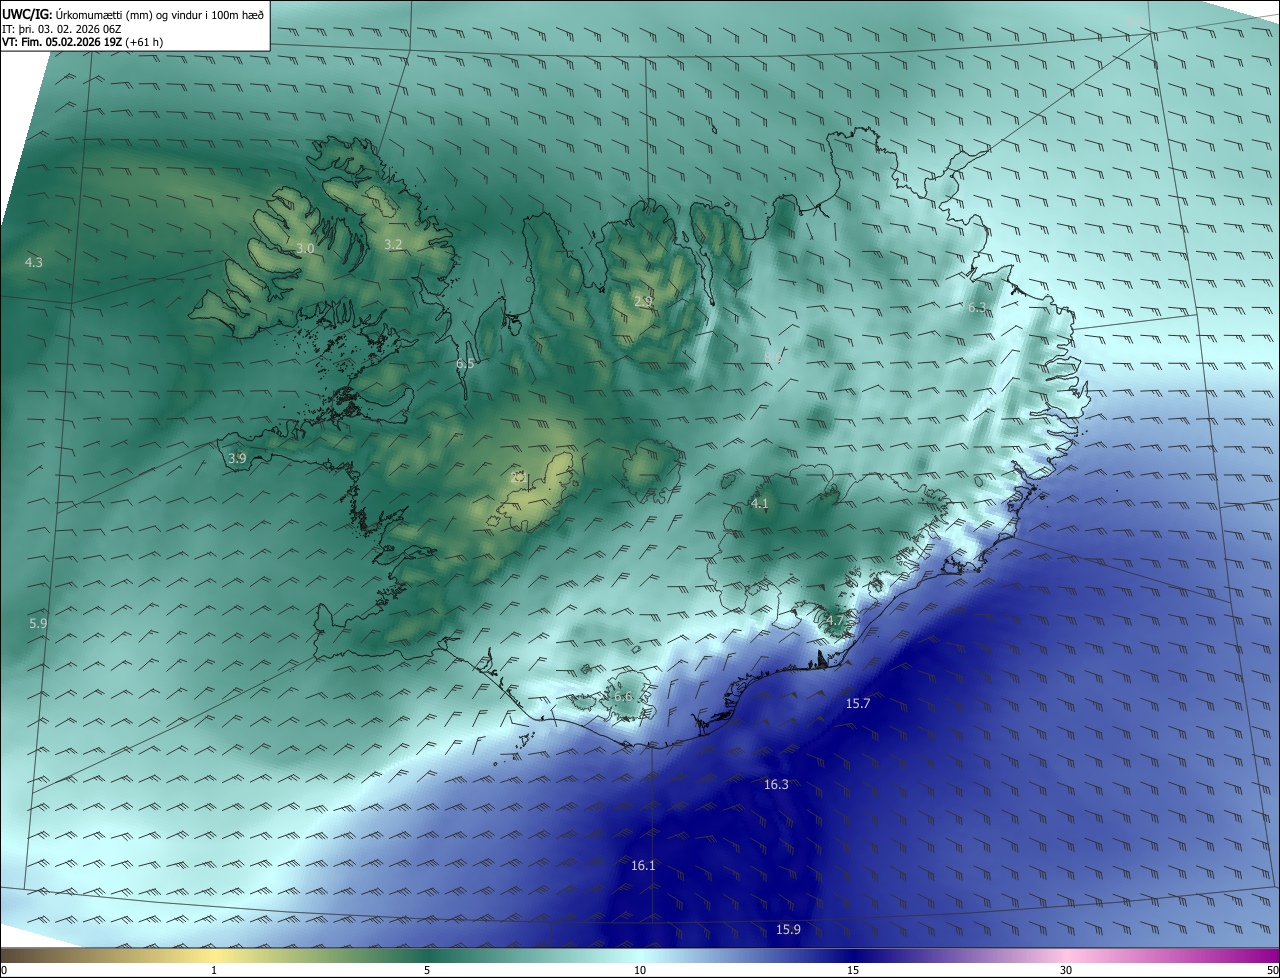
Task: Click the valid time line "VT: Fim. 05.02.2026 19Z"
Action: pos(61,42)
